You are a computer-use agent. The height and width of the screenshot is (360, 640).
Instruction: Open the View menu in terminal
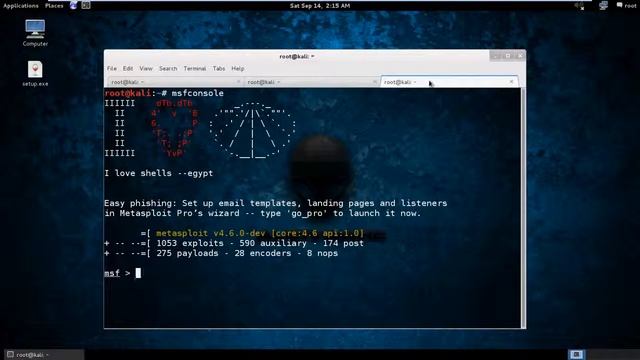point(146,69)
